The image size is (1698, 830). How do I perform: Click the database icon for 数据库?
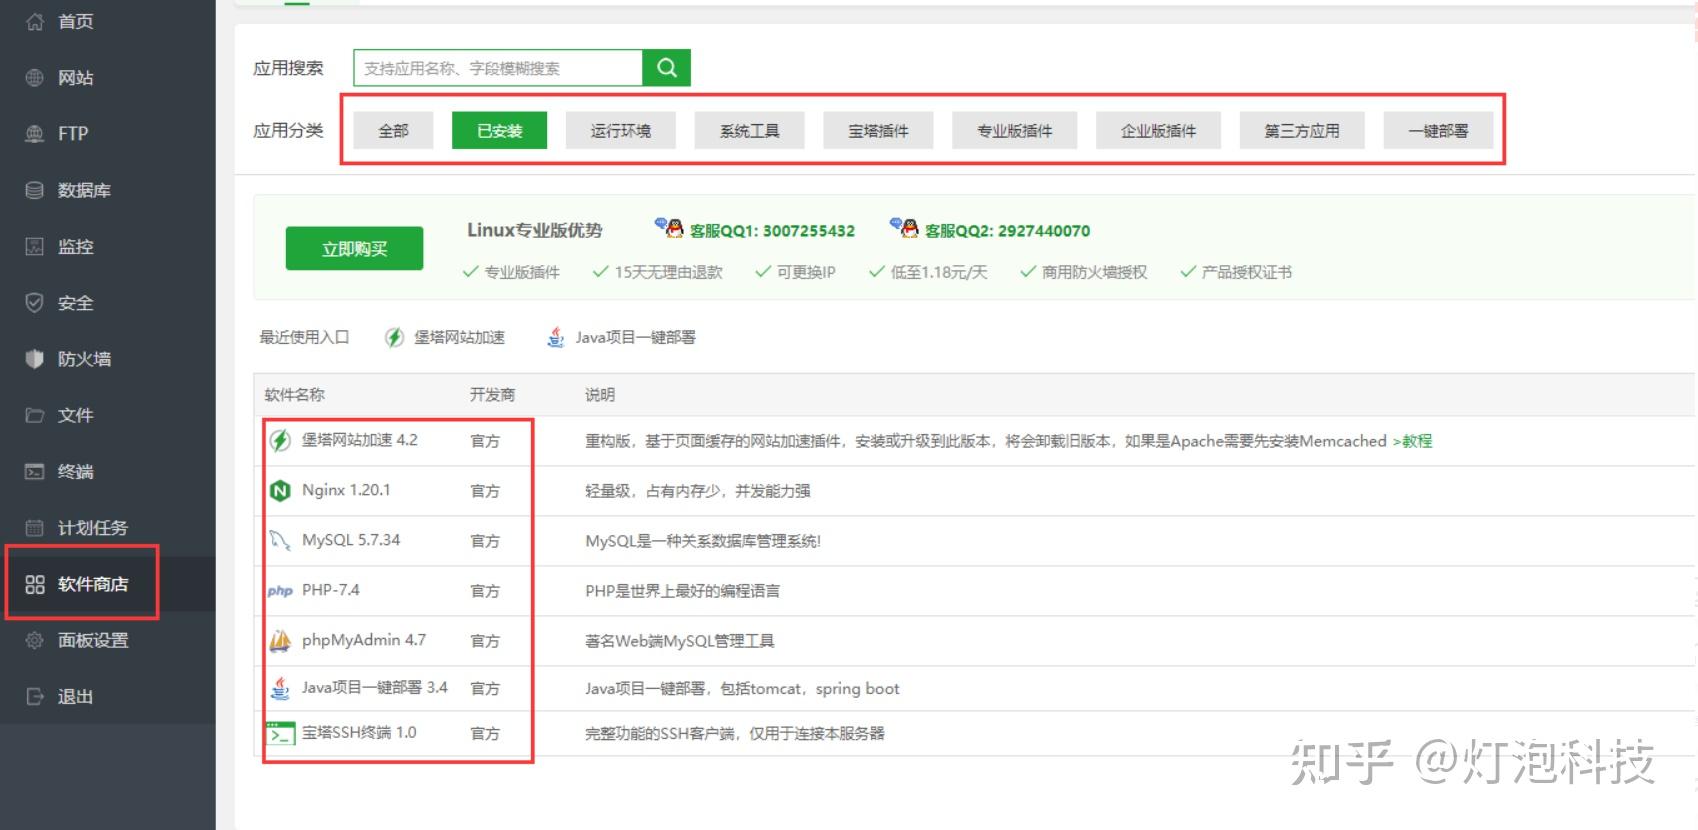point(35,190)
